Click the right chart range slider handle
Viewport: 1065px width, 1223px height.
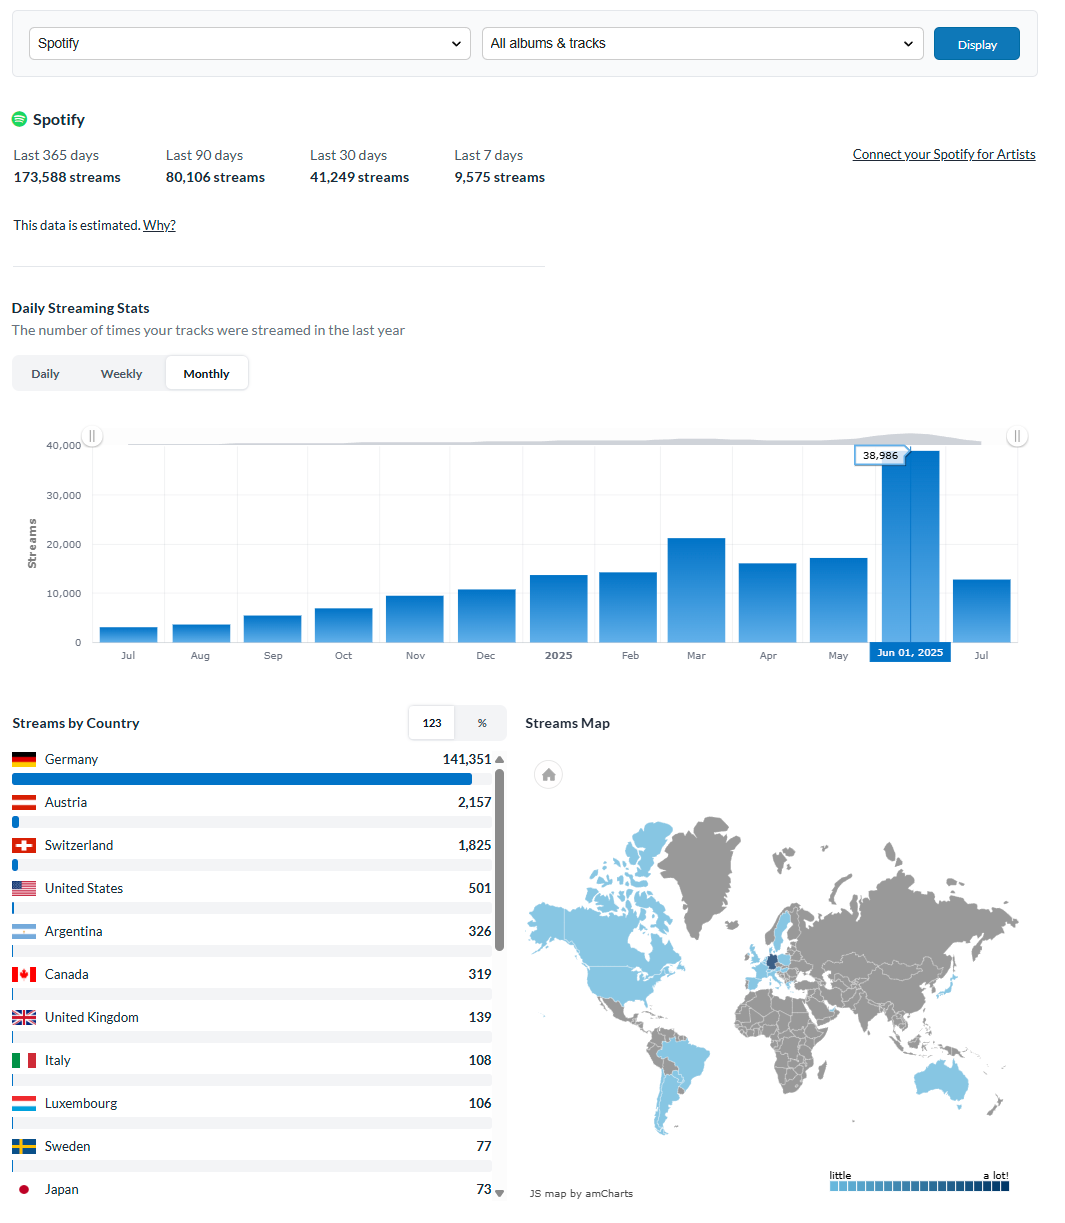coord(1017,436)
